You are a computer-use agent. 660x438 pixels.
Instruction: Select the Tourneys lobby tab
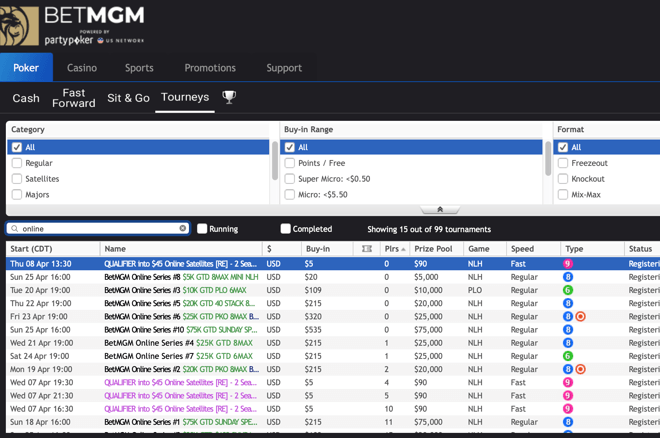click(185, 97)
